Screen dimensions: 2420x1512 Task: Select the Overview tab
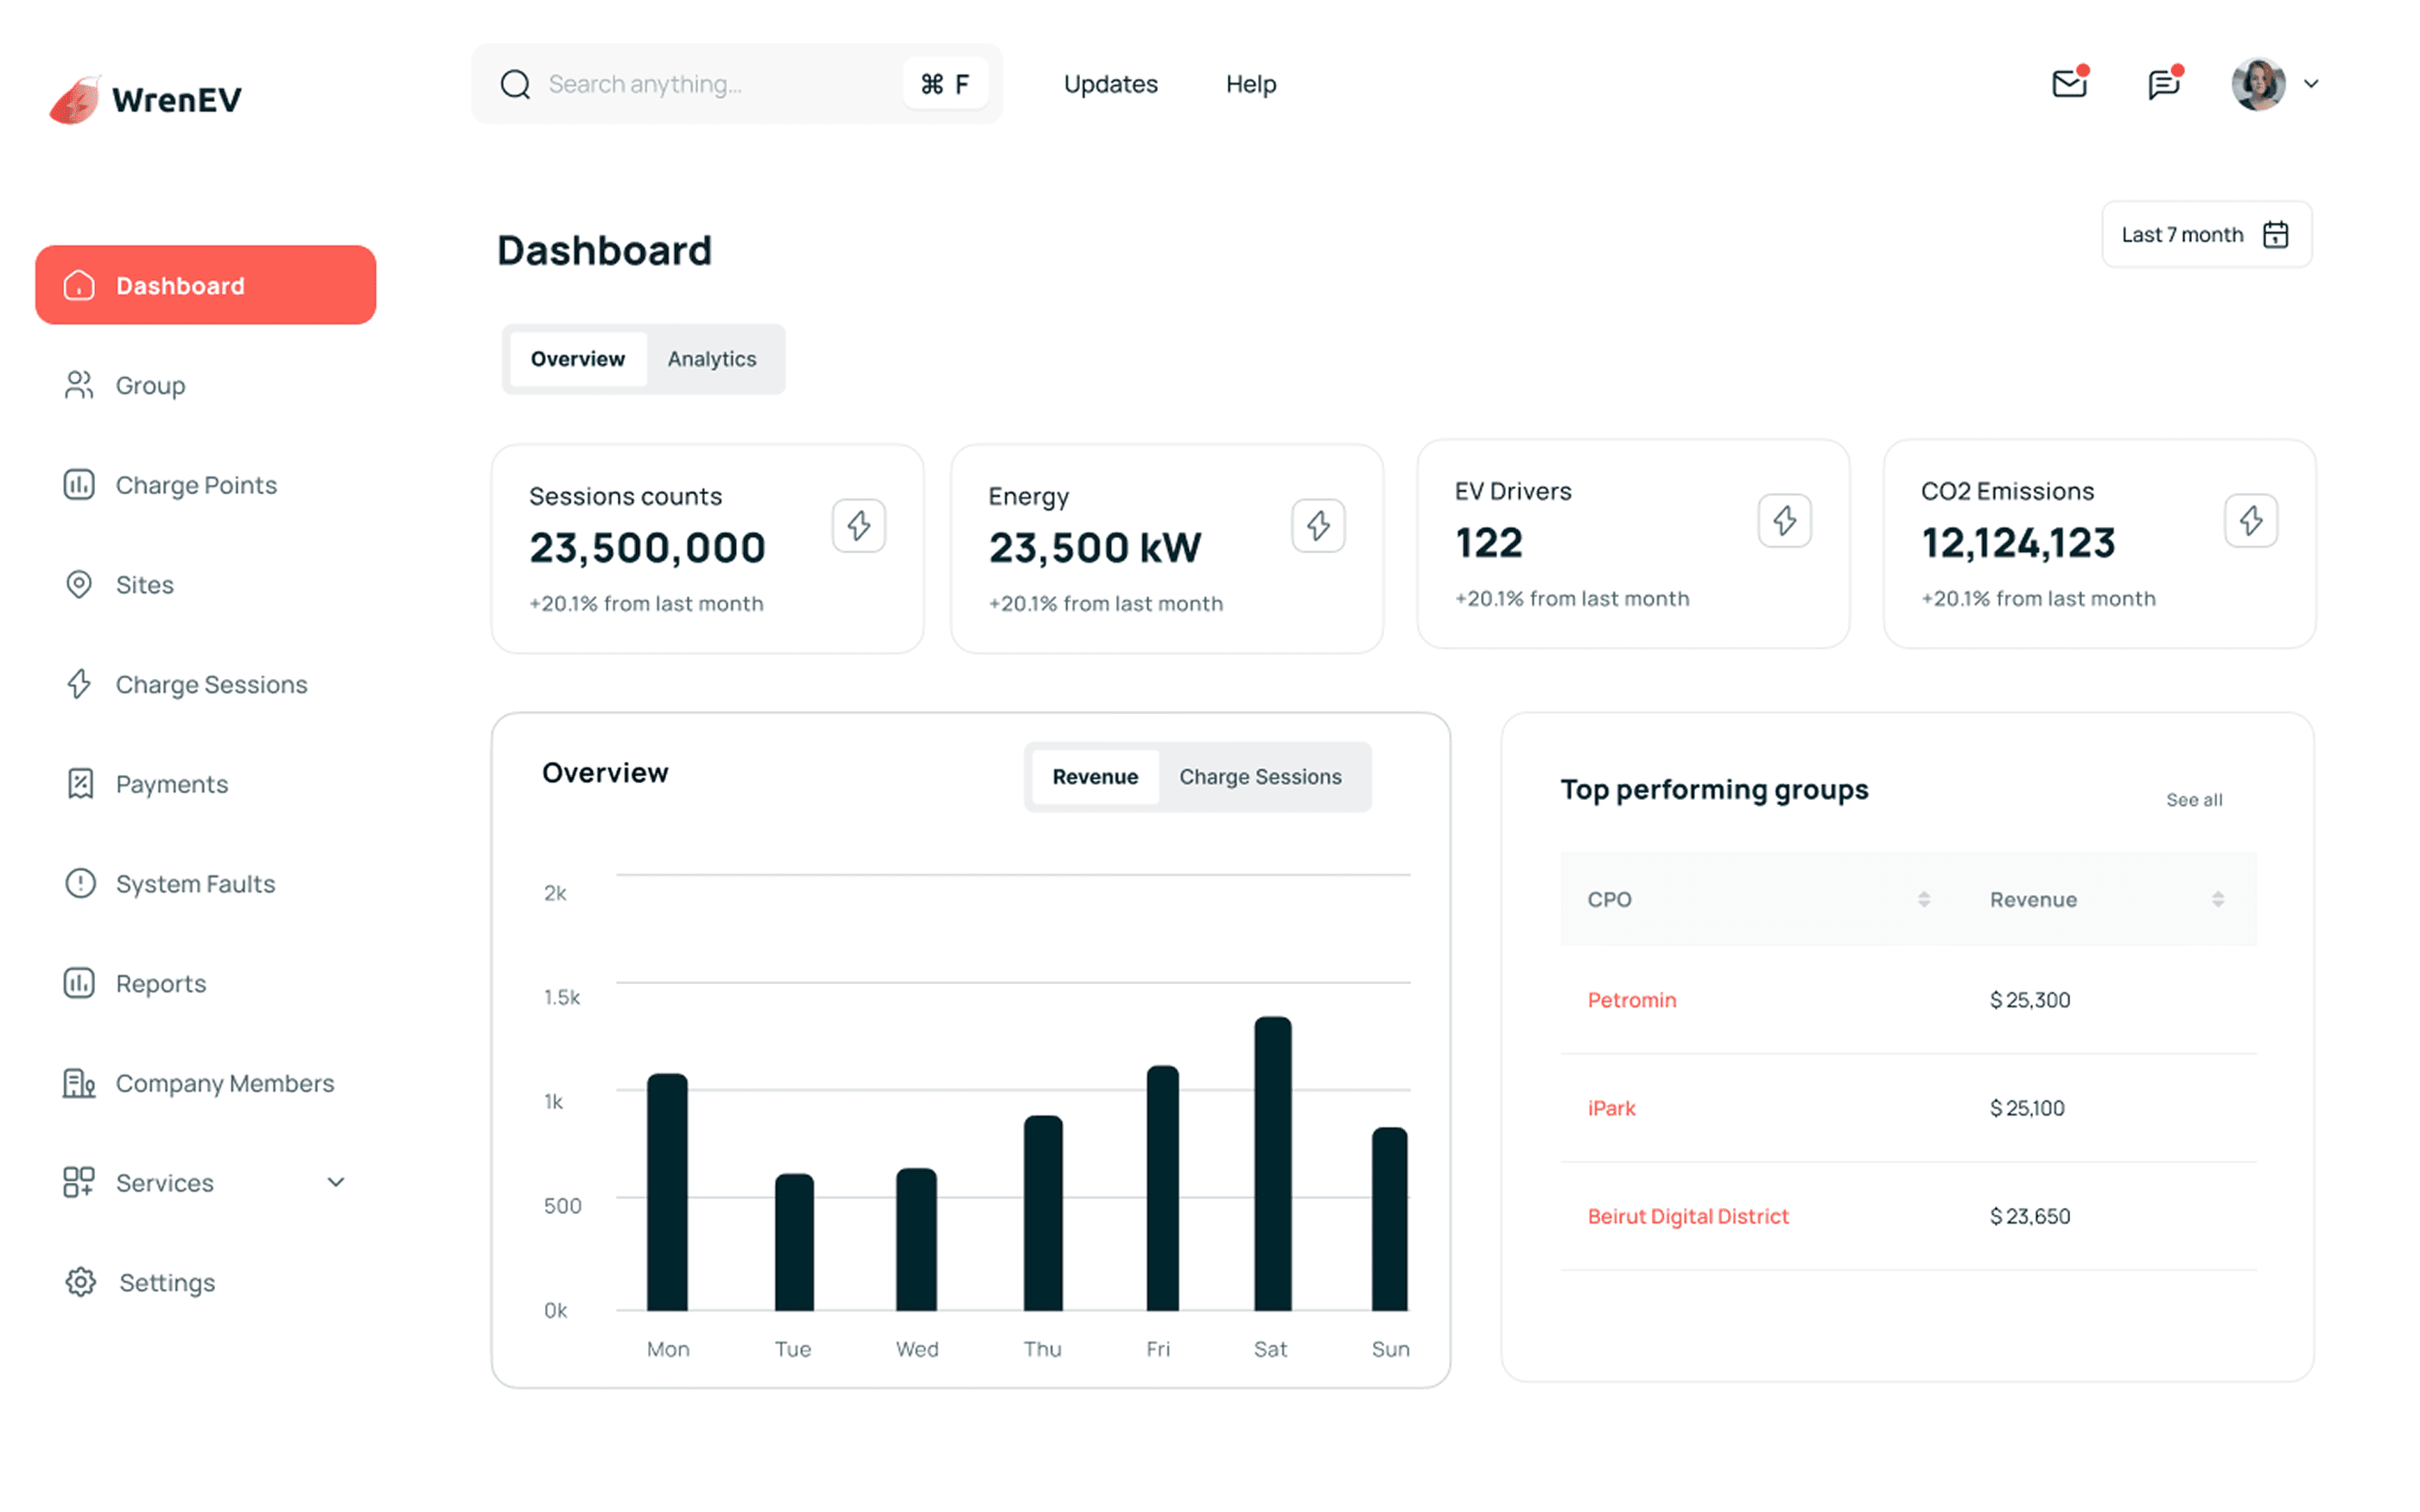(577, 359)
